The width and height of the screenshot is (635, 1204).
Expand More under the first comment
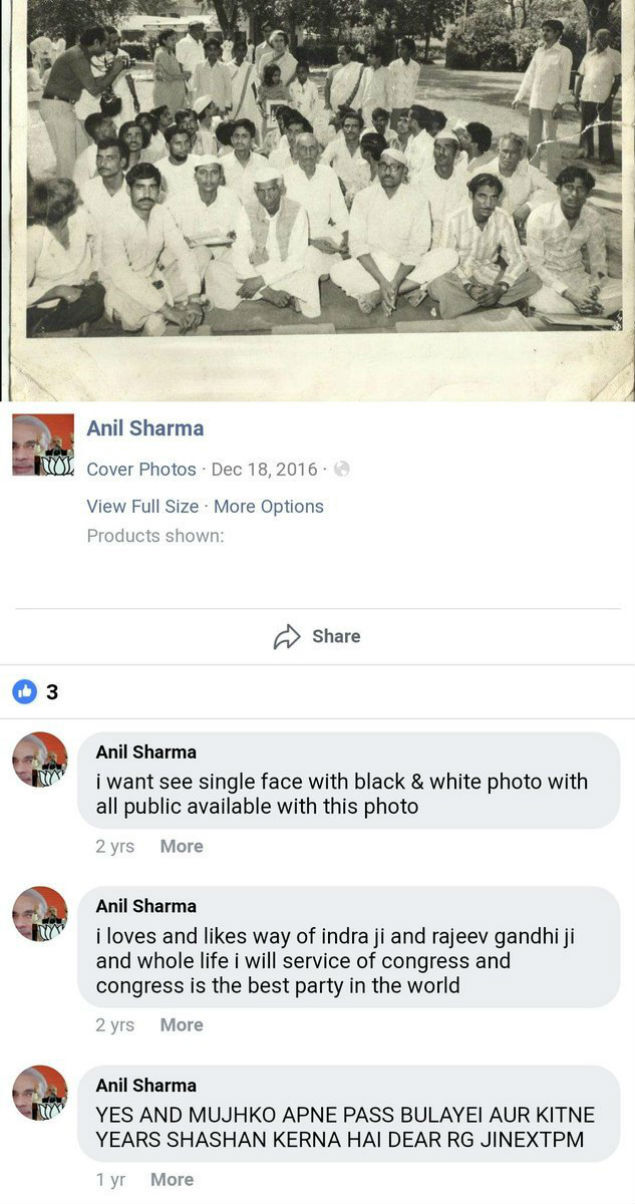click(181, 846)
